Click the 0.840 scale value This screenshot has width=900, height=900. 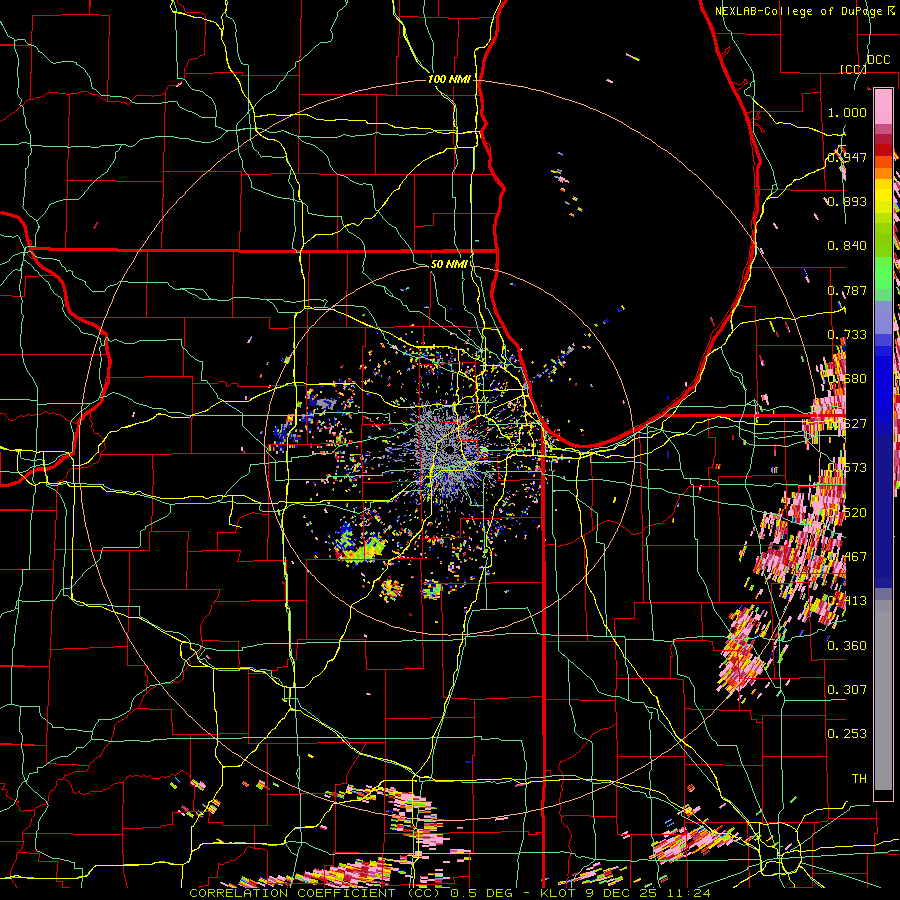pyautogui.click(x=847, y=246)
